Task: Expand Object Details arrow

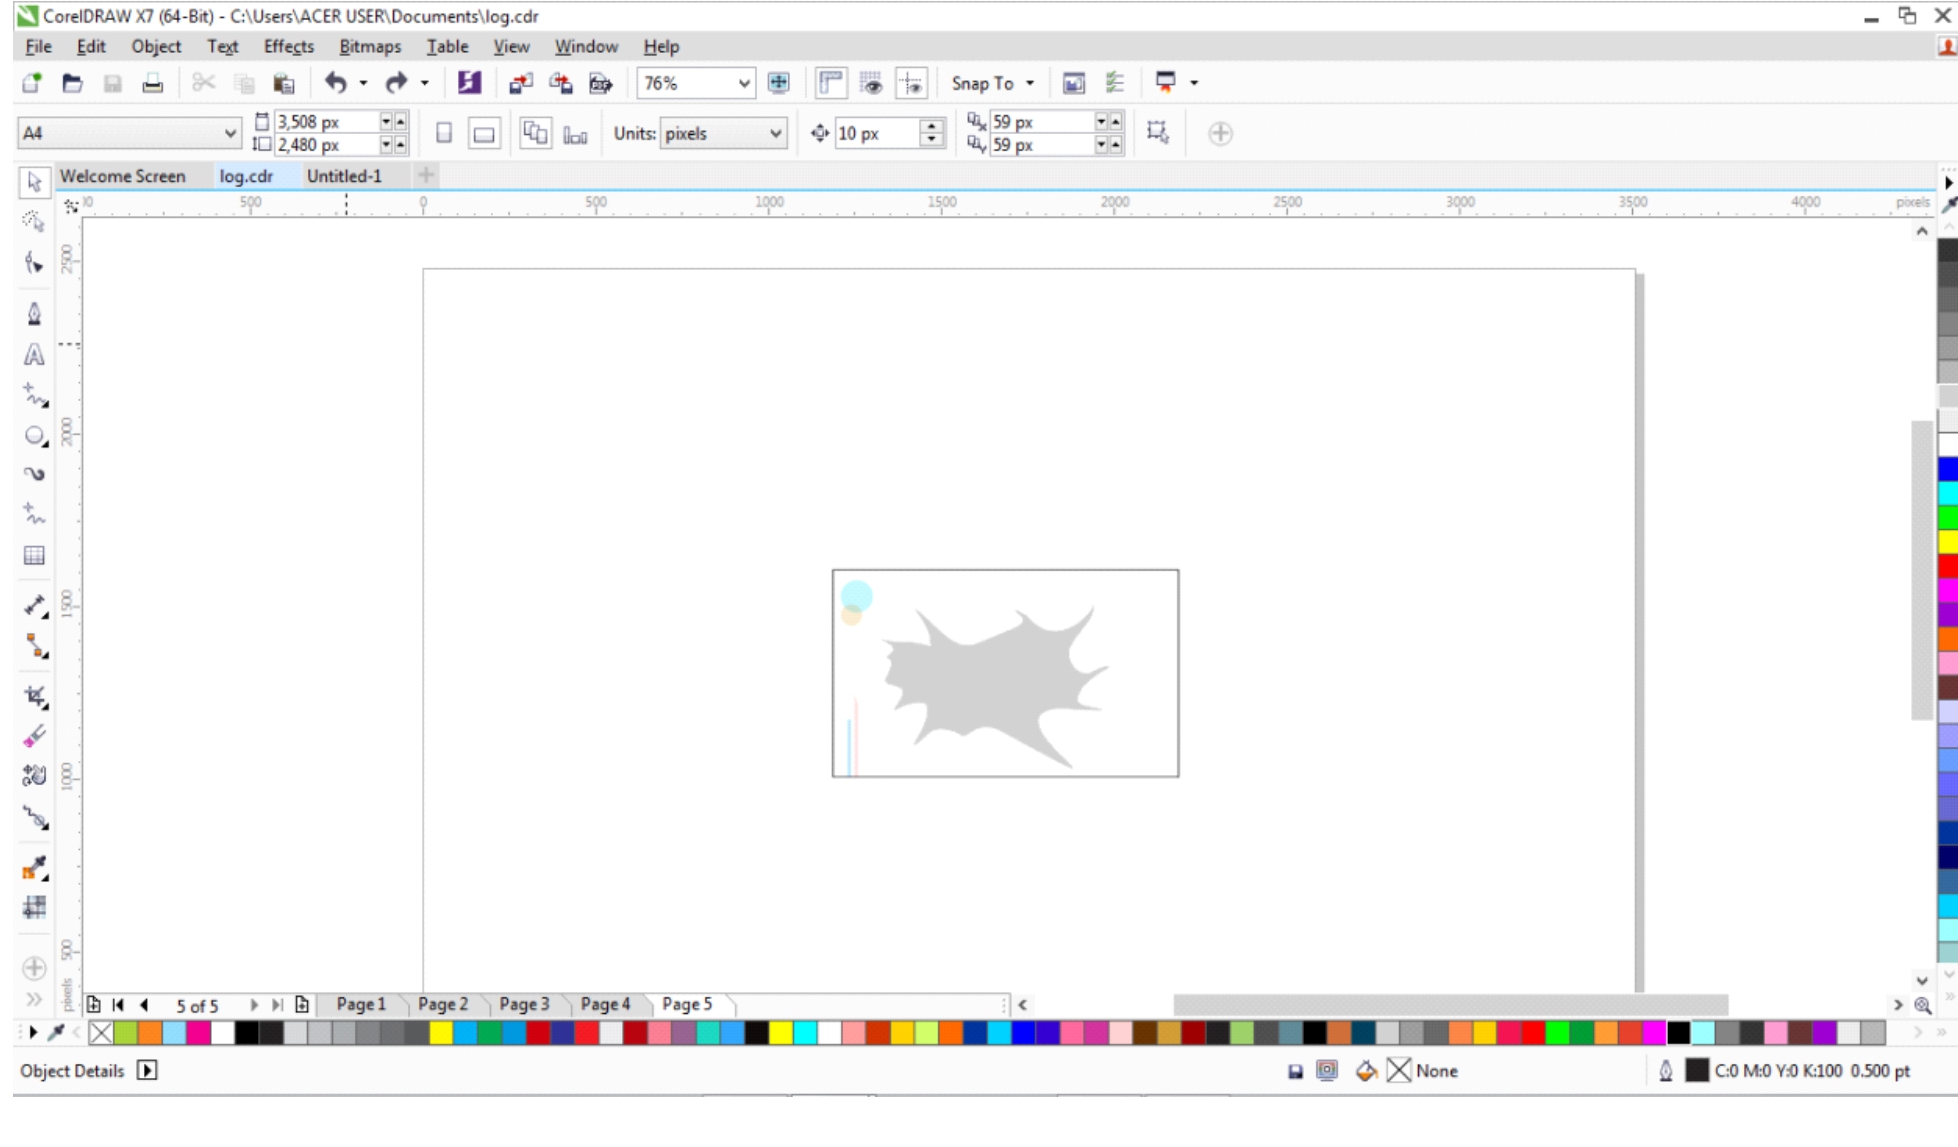Action: (x=147, y=1071)
